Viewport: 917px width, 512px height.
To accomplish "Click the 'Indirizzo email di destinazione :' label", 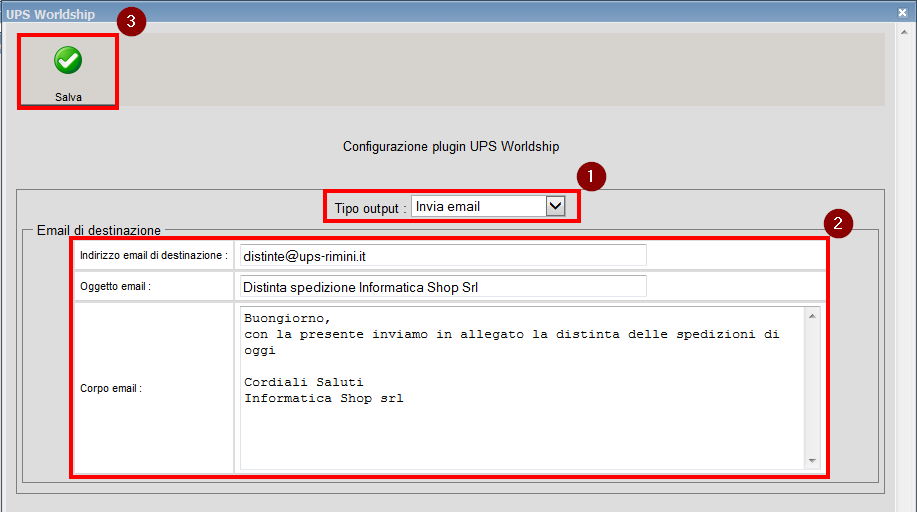I will 154,255.
